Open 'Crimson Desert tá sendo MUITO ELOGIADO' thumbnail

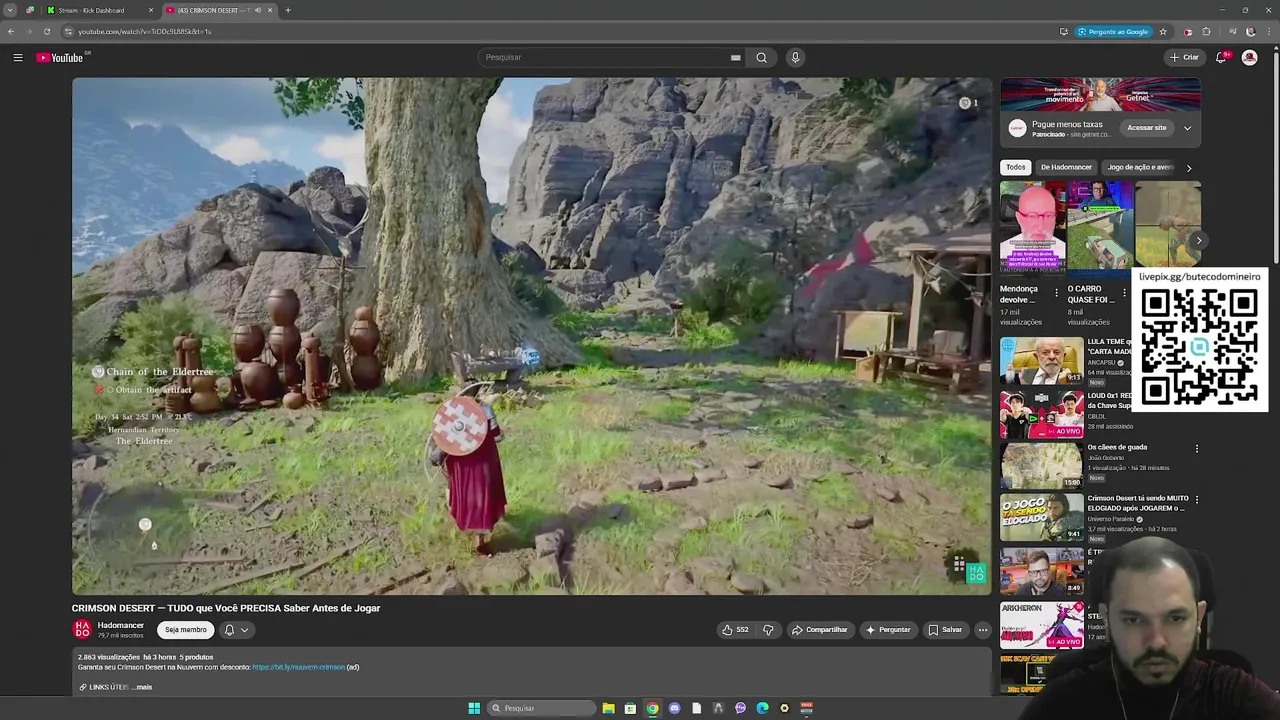[1042, 517]
